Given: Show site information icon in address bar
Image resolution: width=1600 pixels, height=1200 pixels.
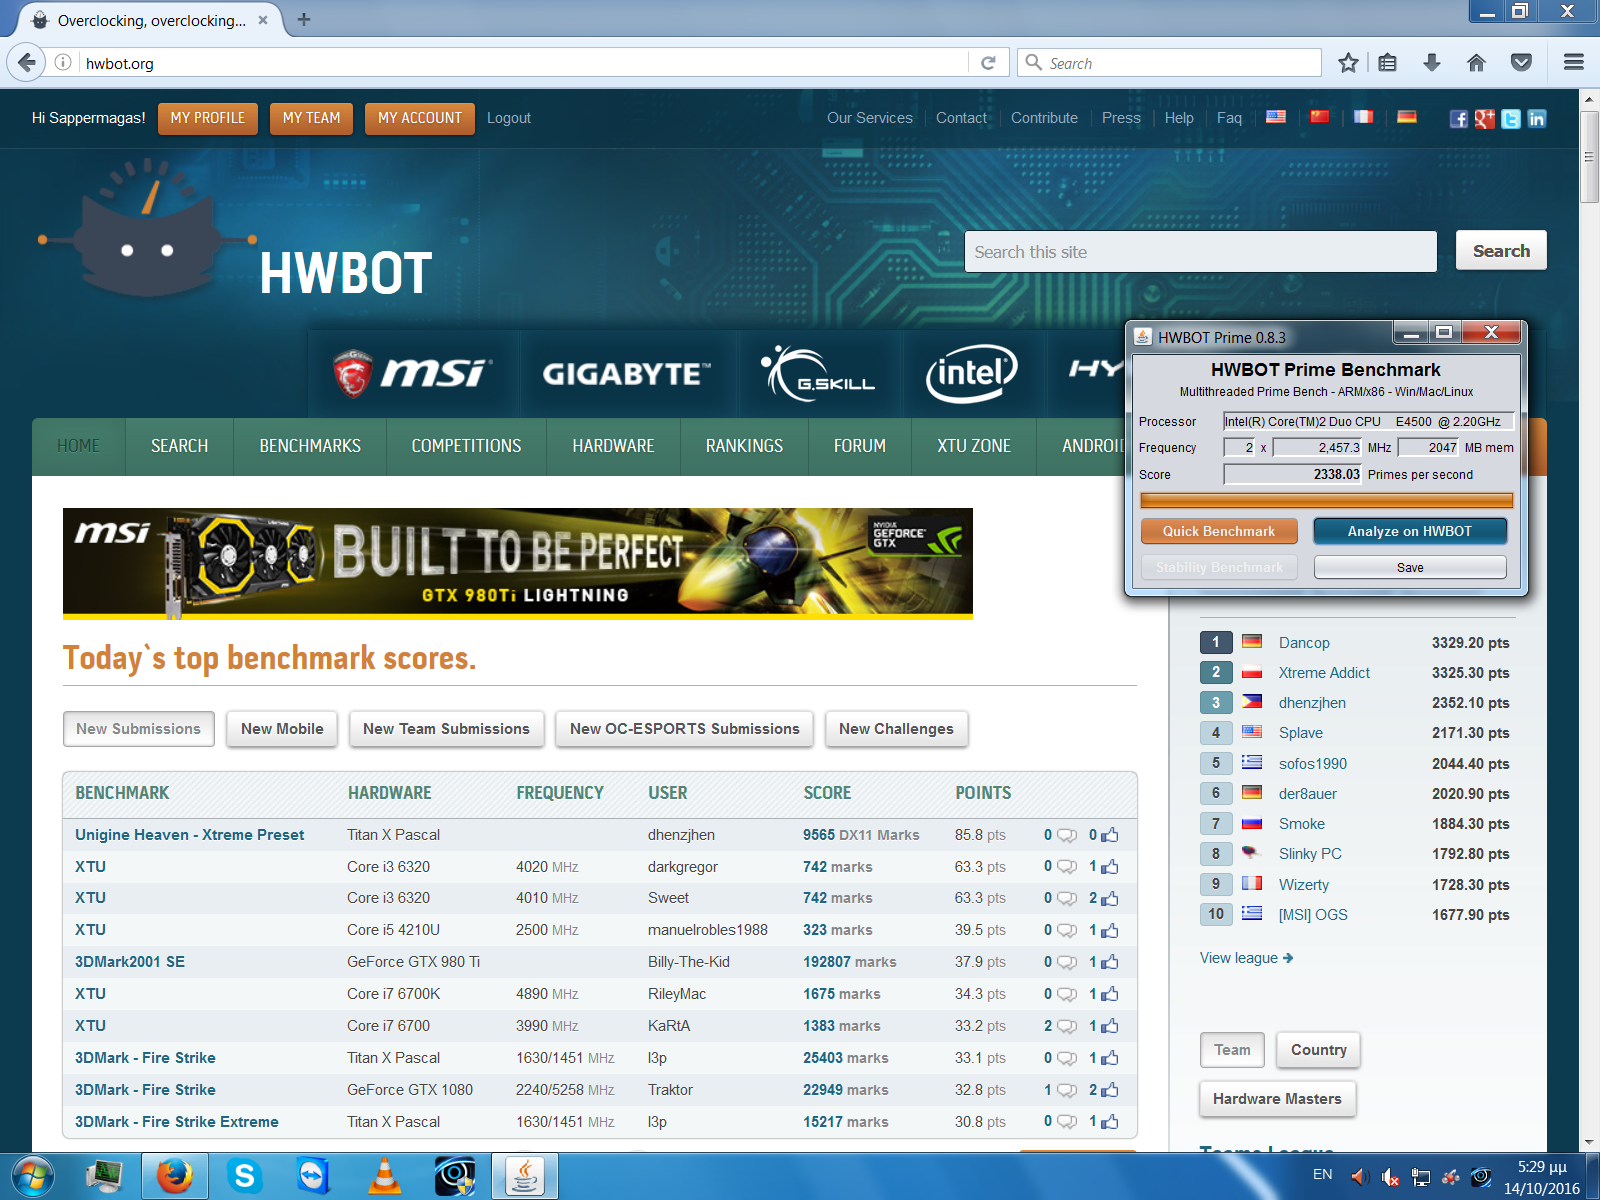Looking at the screenshot, I should point(63,63).
